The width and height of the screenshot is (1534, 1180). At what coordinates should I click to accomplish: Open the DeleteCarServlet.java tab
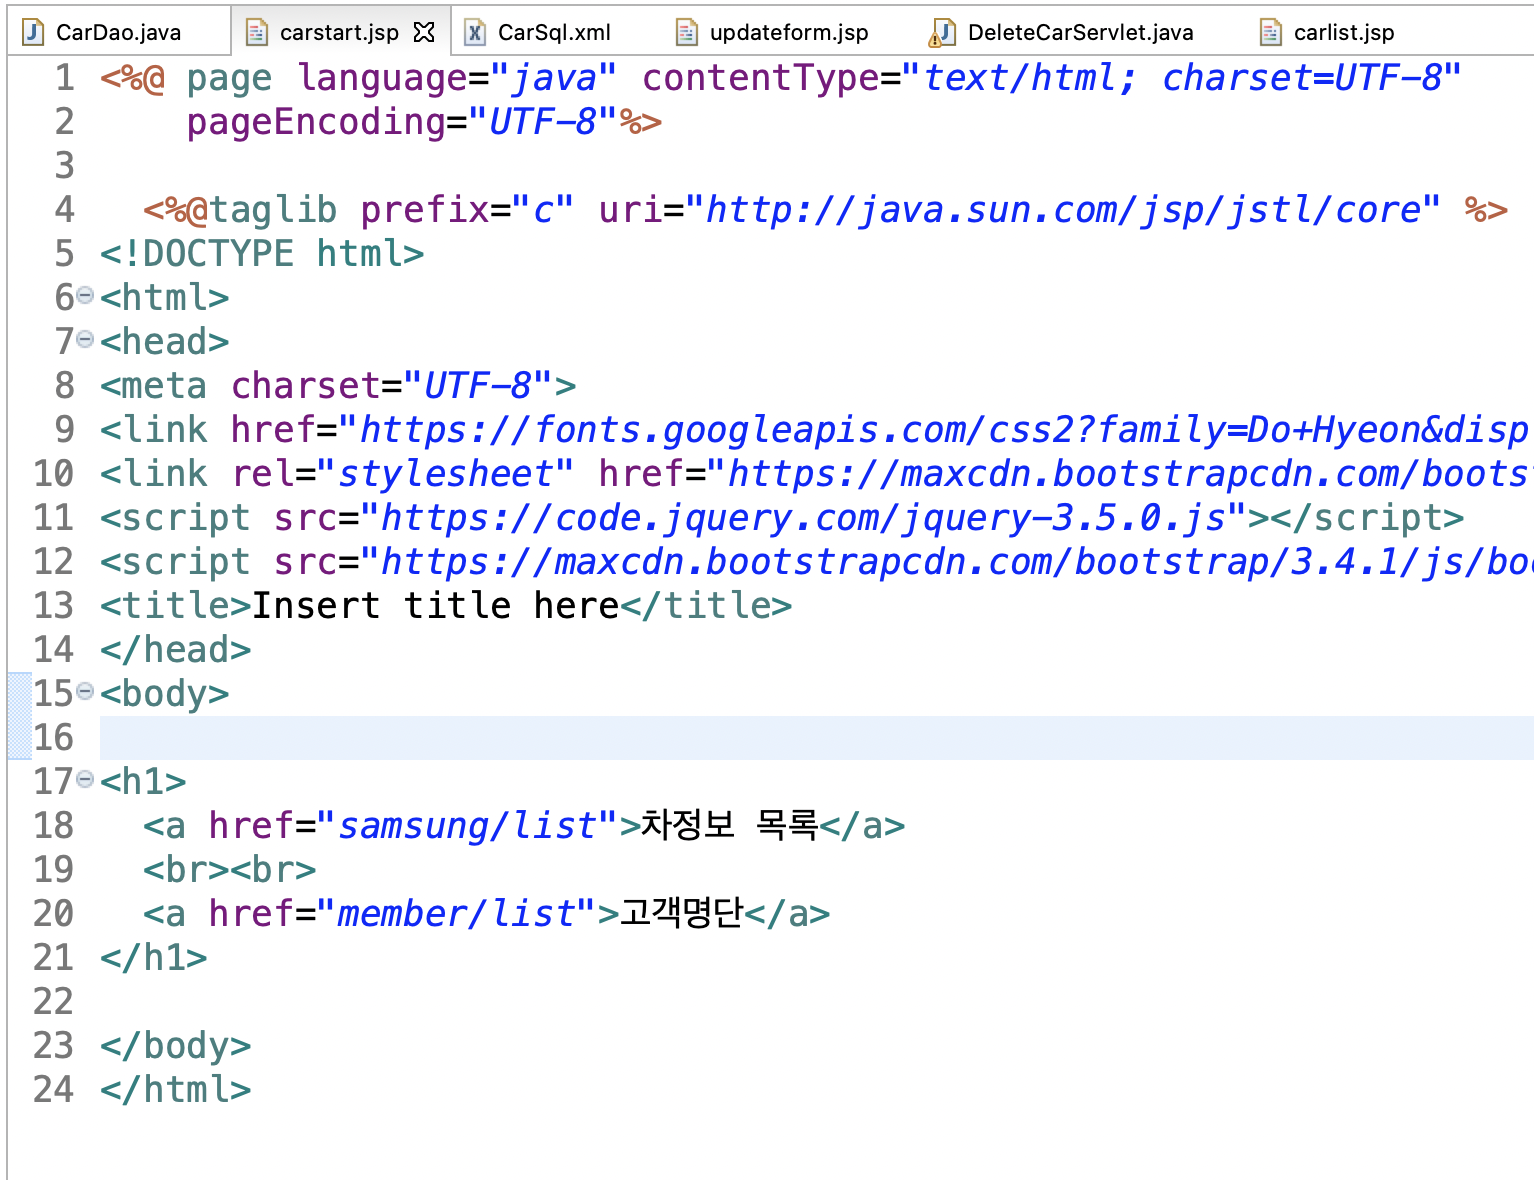tap(1080, 32)
